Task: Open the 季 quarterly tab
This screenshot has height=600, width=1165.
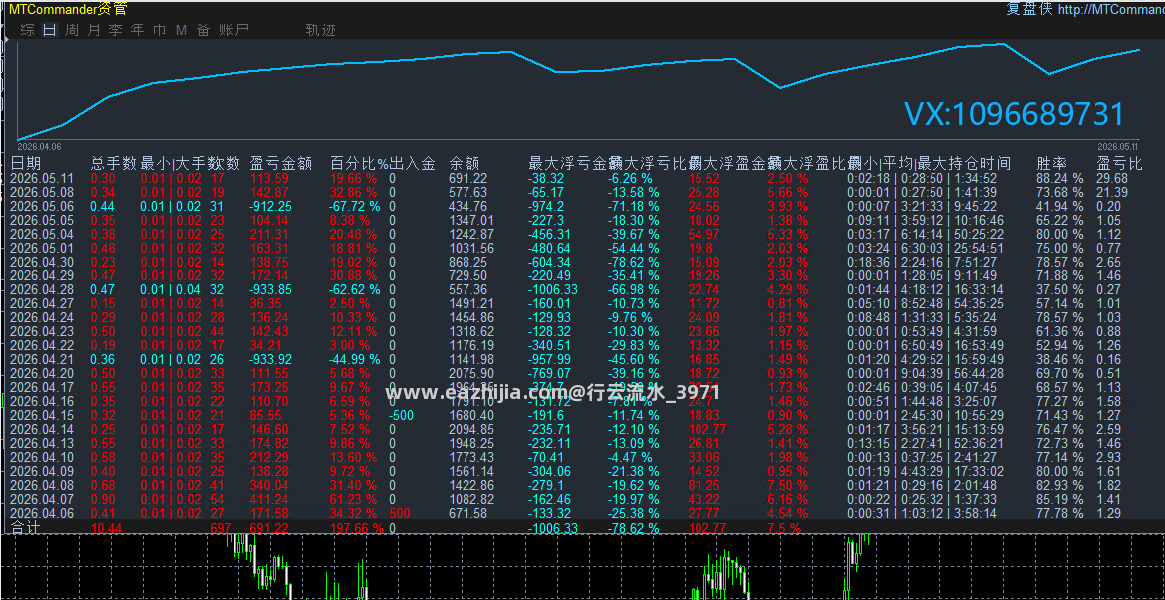Action: pyautogui.click(x=115, y=30)
